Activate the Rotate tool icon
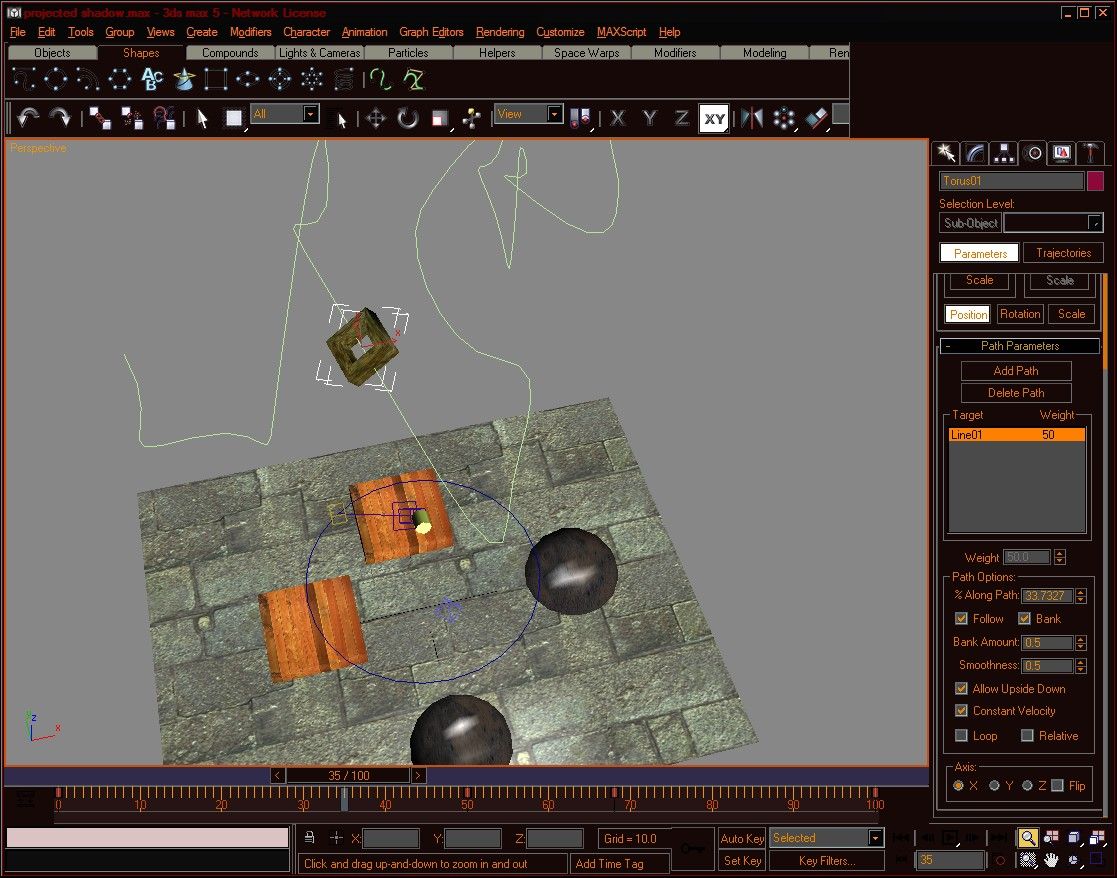 [407, 118]
